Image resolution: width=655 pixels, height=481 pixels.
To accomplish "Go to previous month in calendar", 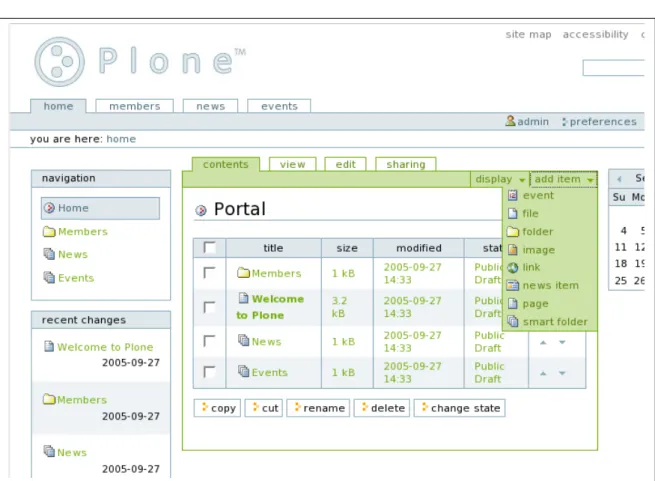I will click(619, 179).
